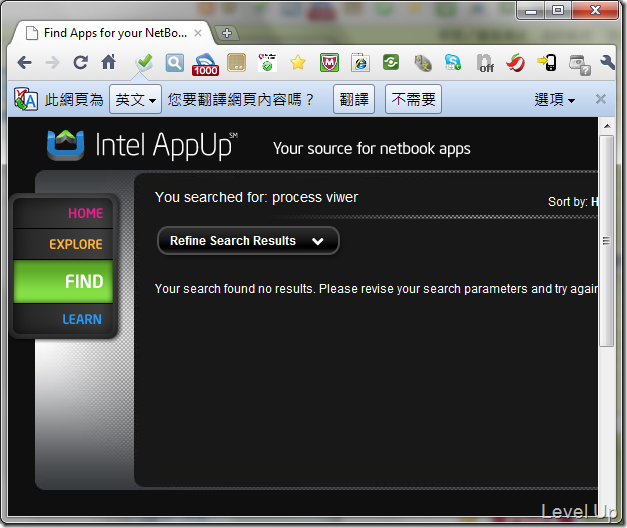Viewport: 627px width, 528px height.
Task: Open the wrench settings menu
Action: pos(607,62)
